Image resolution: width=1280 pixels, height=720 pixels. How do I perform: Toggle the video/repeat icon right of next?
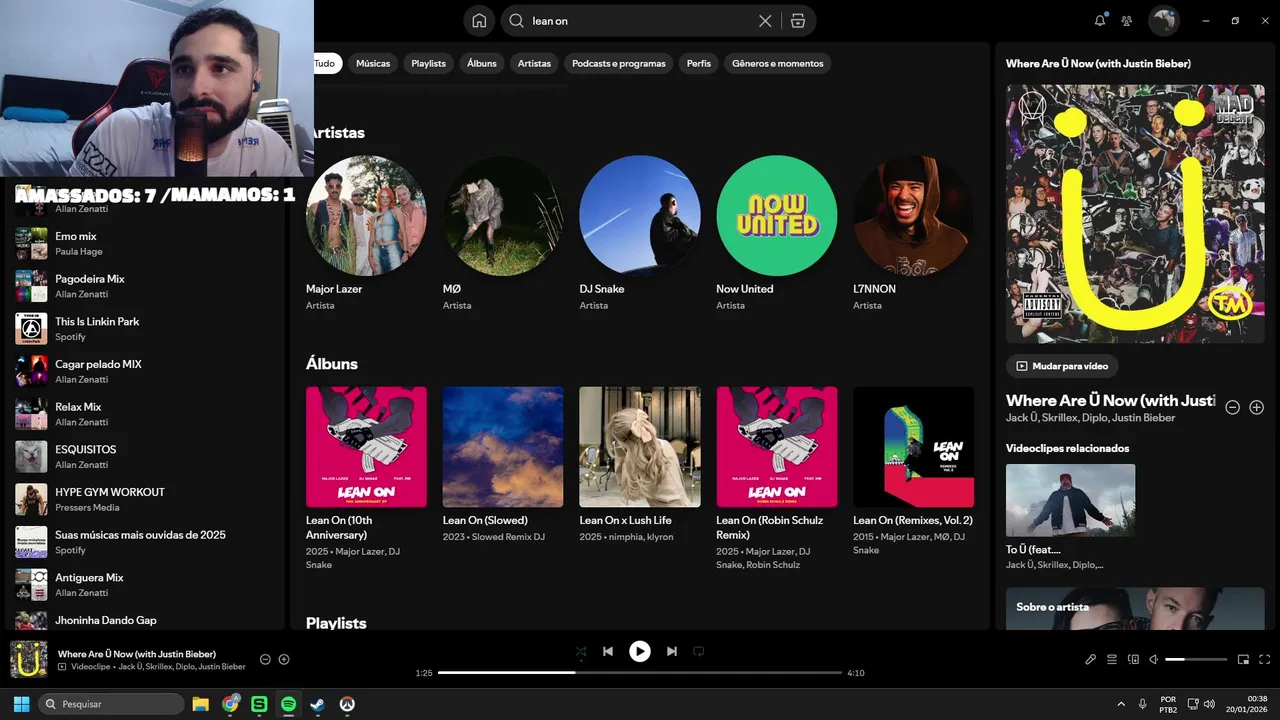(x=699, y=651)
